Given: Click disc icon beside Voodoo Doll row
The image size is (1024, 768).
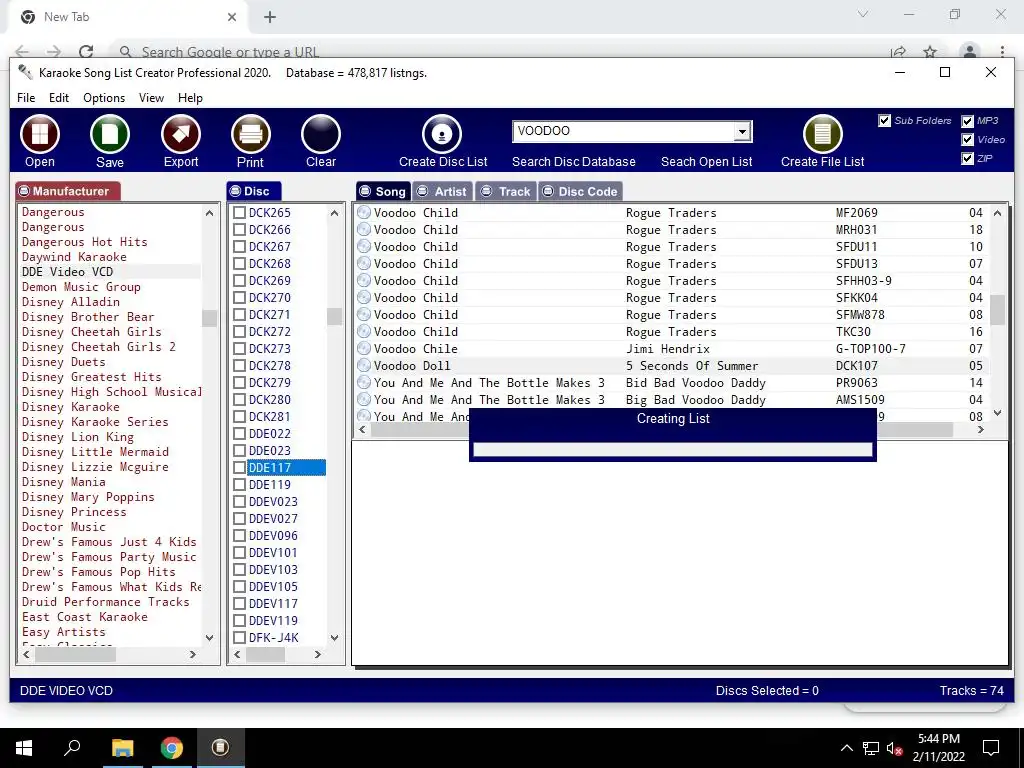Looking at the screenshot, I should coord(364,366).
